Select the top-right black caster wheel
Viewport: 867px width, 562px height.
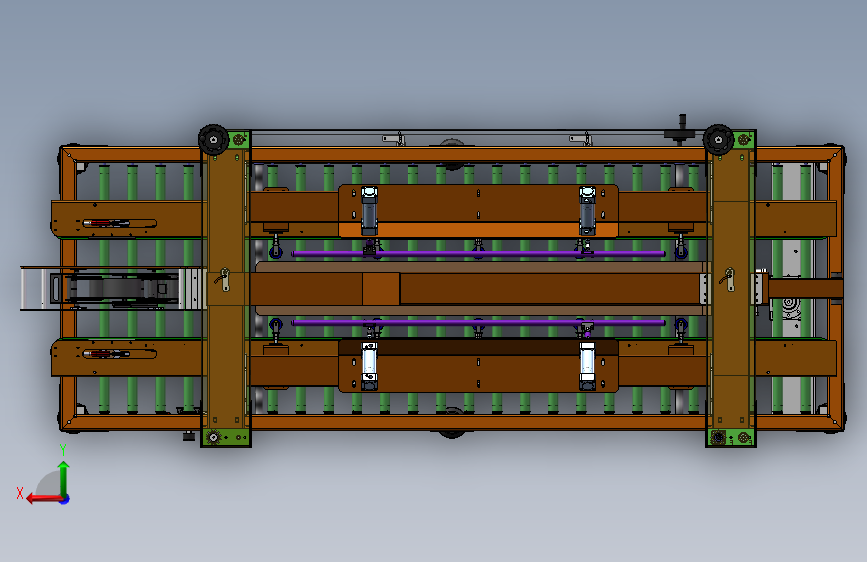718,139
